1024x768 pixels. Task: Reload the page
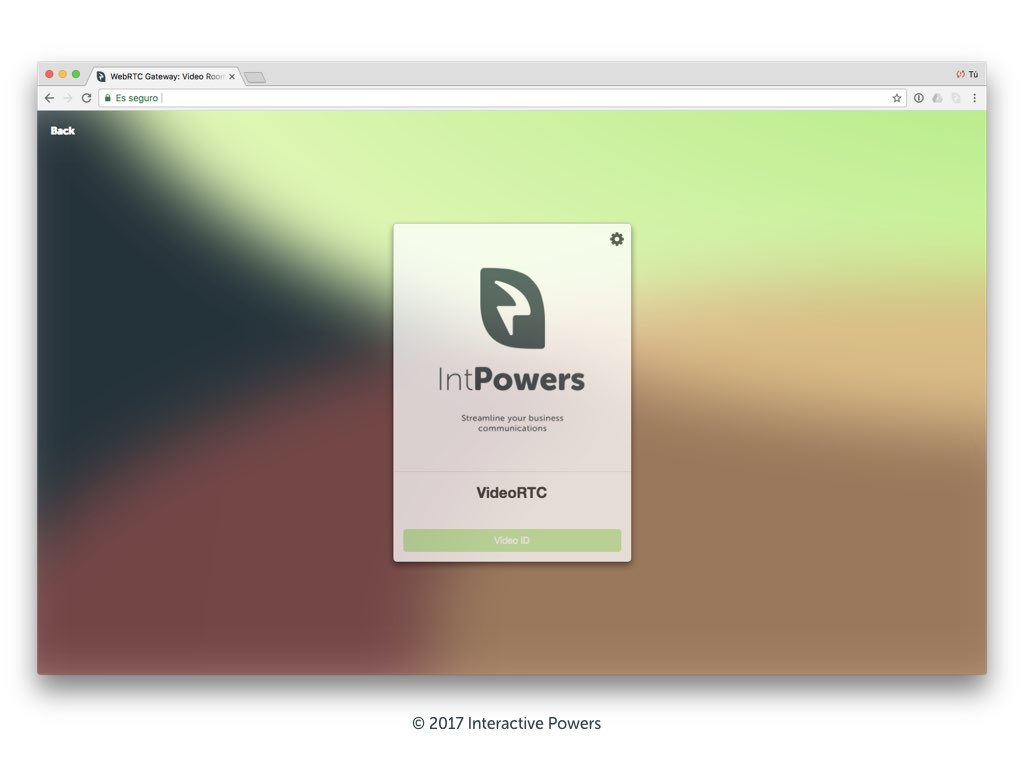87,98
